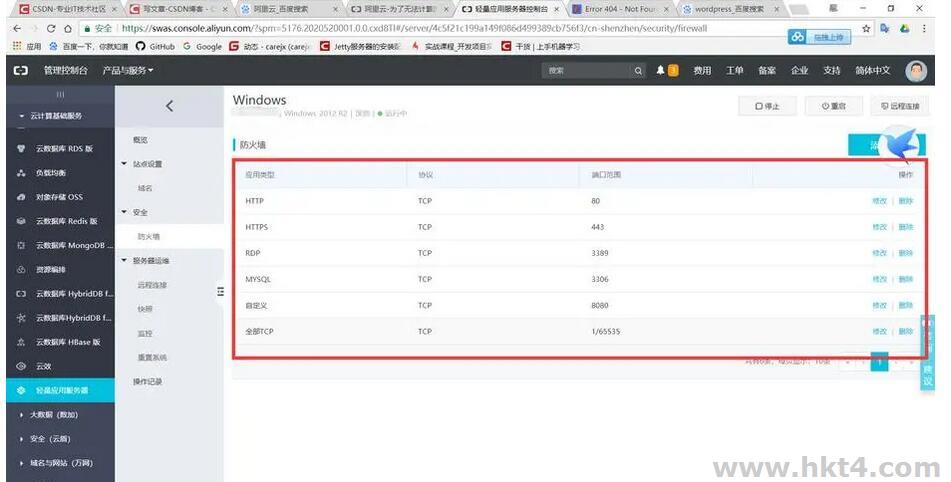Open the 云数据库 RDS 版 sidebar icon
This screenshot has width=951, height=482.
point(21,149)
